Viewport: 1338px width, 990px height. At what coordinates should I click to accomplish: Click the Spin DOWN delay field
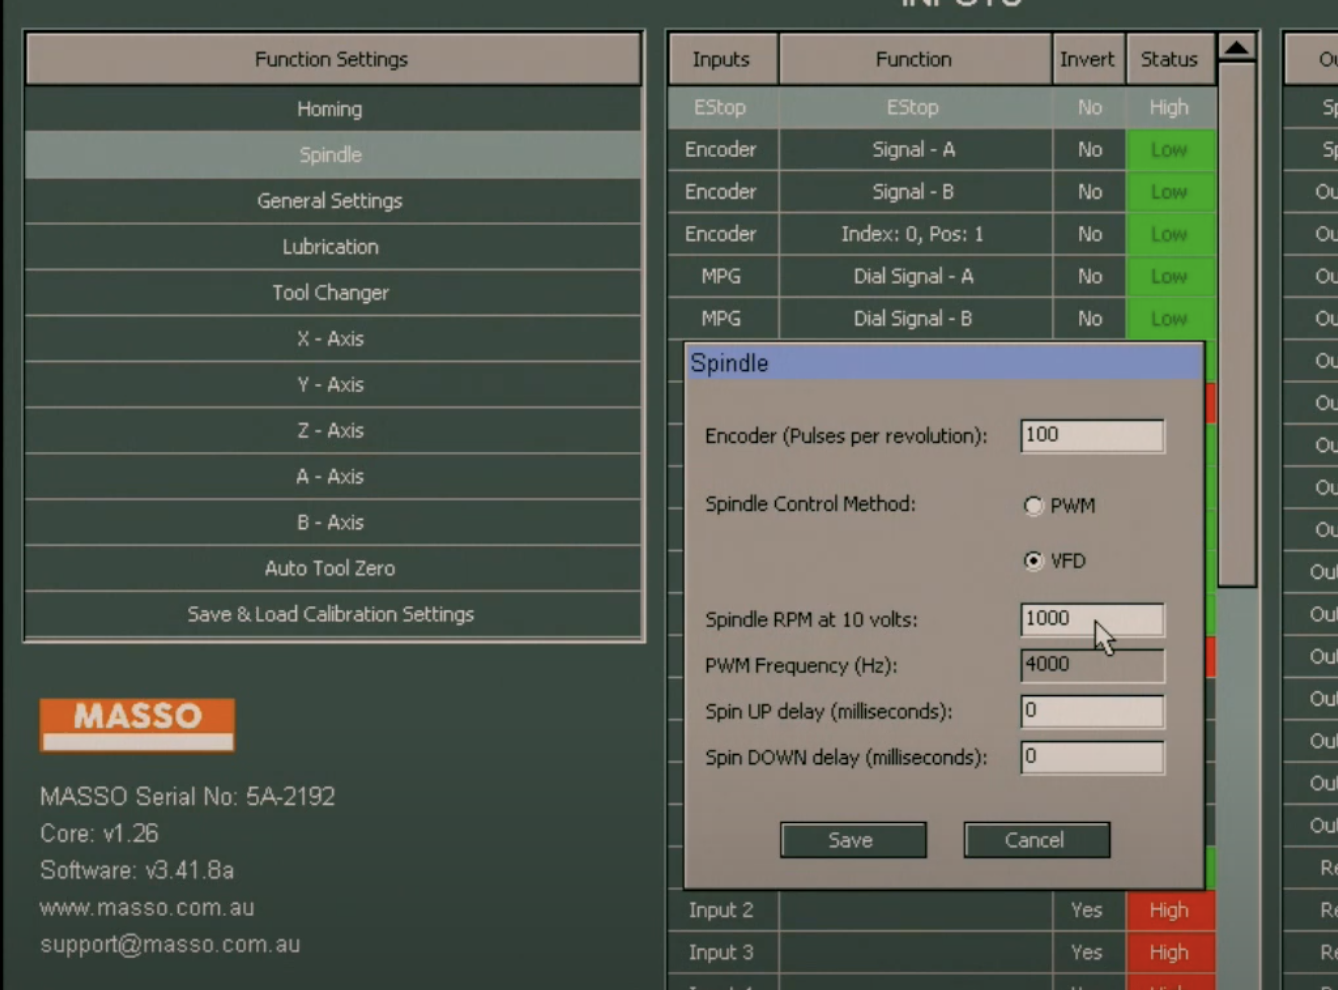1091,757
